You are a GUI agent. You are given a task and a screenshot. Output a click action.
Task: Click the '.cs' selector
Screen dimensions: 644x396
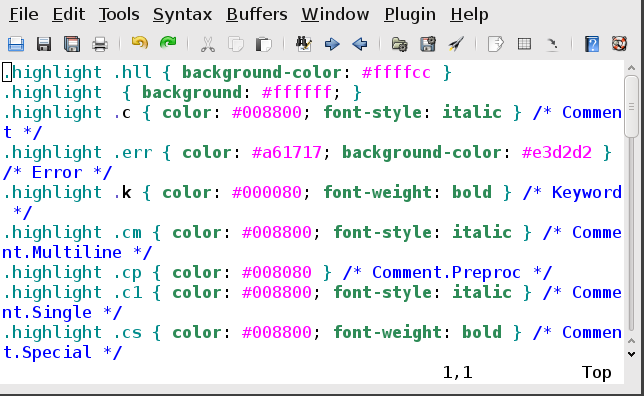click(x=127, y=333)
